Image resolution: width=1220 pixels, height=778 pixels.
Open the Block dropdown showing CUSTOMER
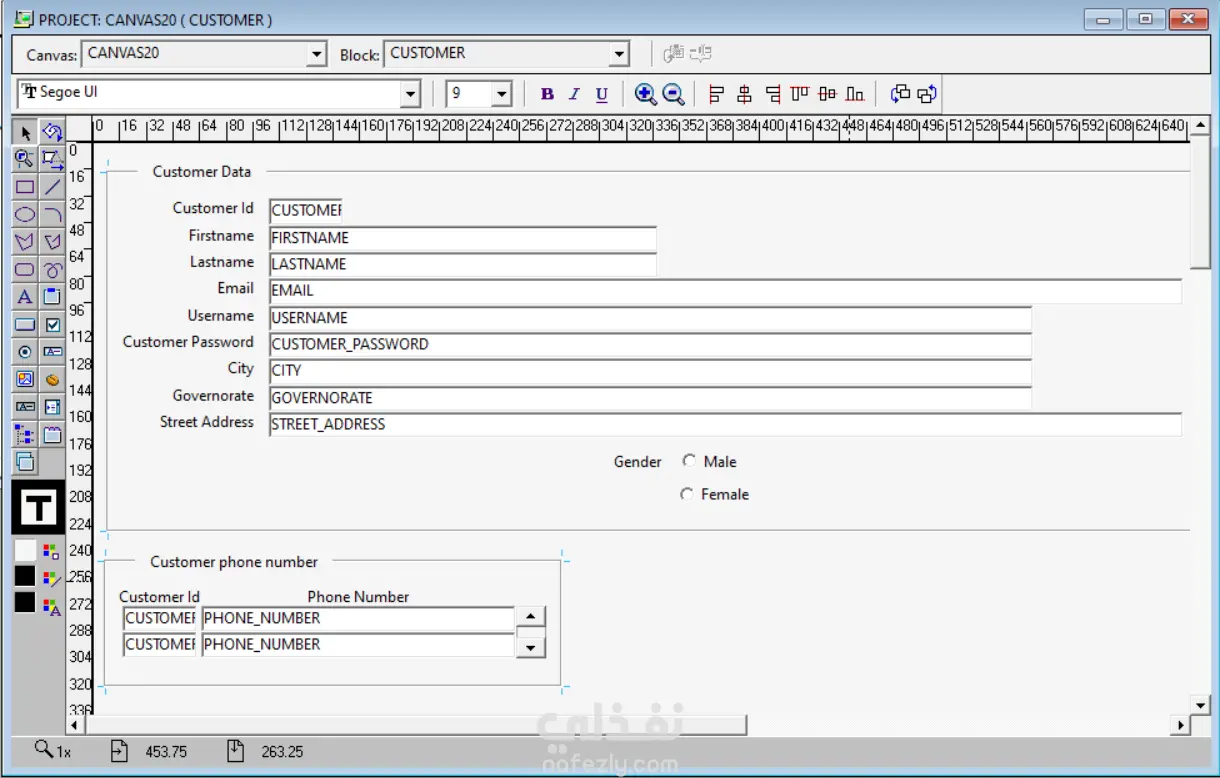tap(619, 54)
